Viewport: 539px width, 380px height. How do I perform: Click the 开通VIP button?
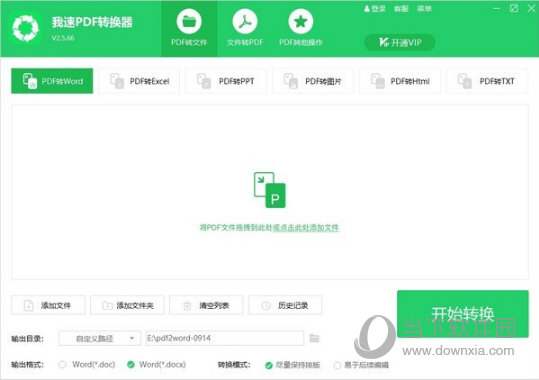pyautogui.click(x=400, y=42)
